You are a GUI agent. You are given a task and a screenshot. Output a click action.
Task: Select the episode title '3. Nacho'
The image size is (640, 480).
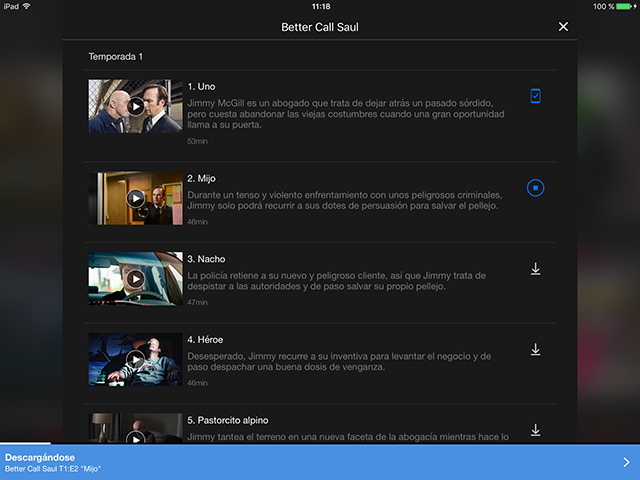coord(206,259)
